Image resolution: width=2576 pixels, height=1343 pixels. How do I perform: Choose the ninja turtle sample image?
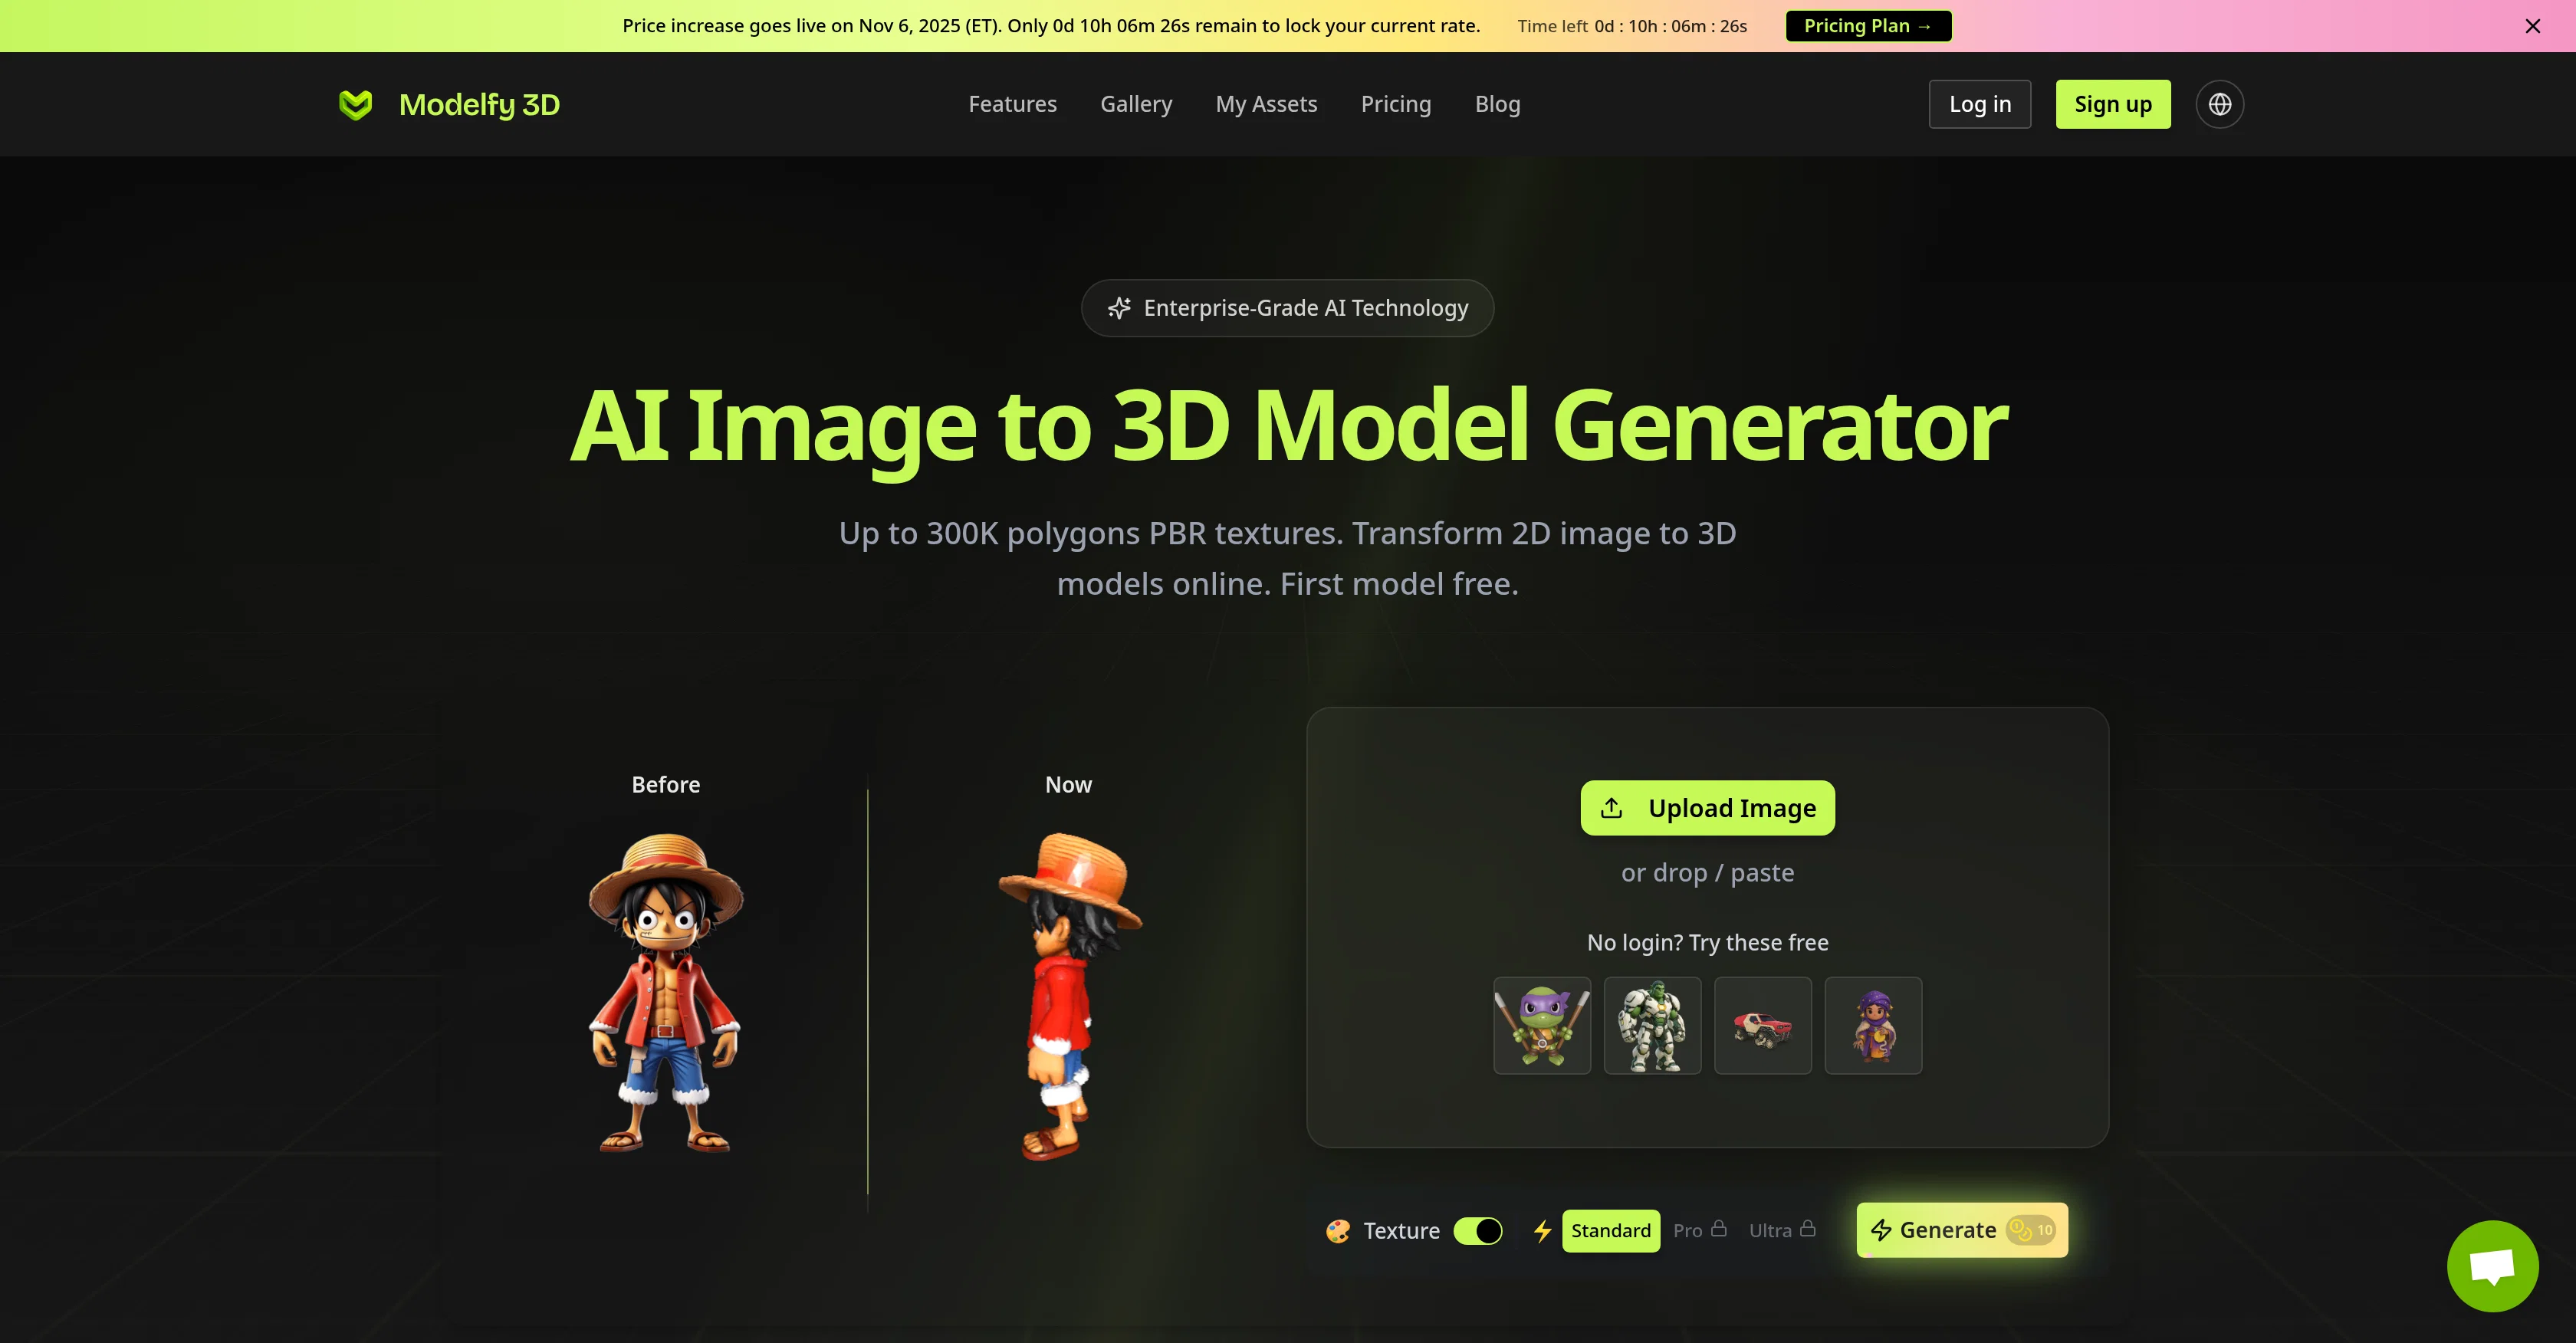pos(1542,1026)
